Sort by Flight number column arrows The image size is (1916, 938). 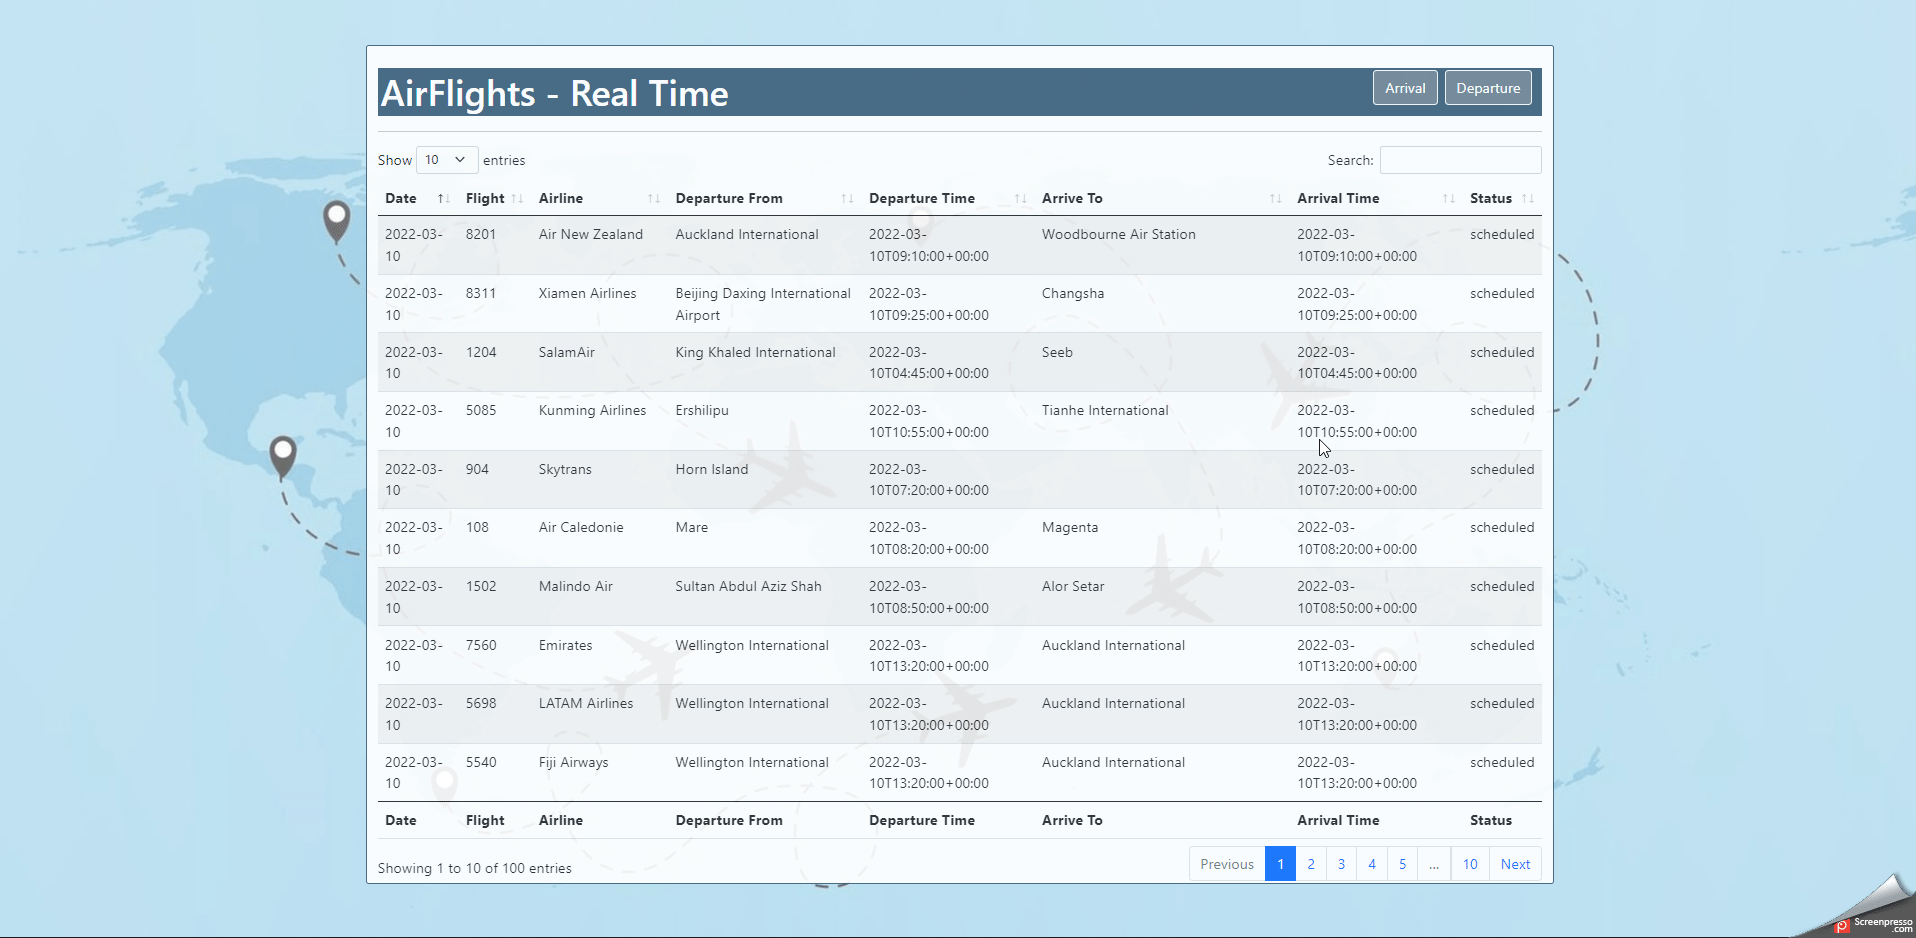517,199
